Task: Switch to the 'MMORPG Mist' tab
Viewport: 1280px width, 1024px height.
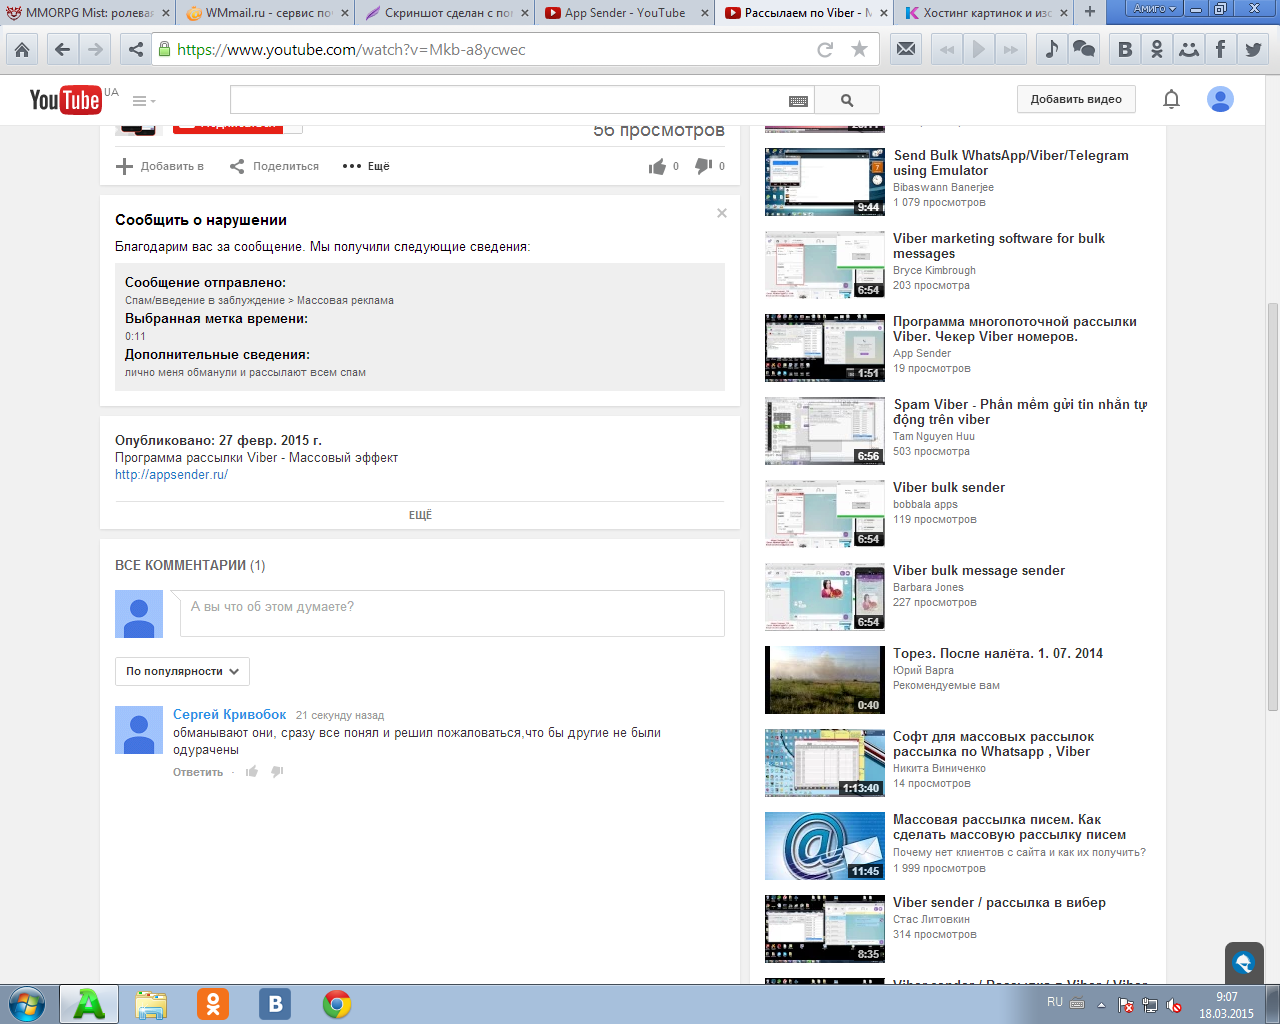Action: pos(87,12)
